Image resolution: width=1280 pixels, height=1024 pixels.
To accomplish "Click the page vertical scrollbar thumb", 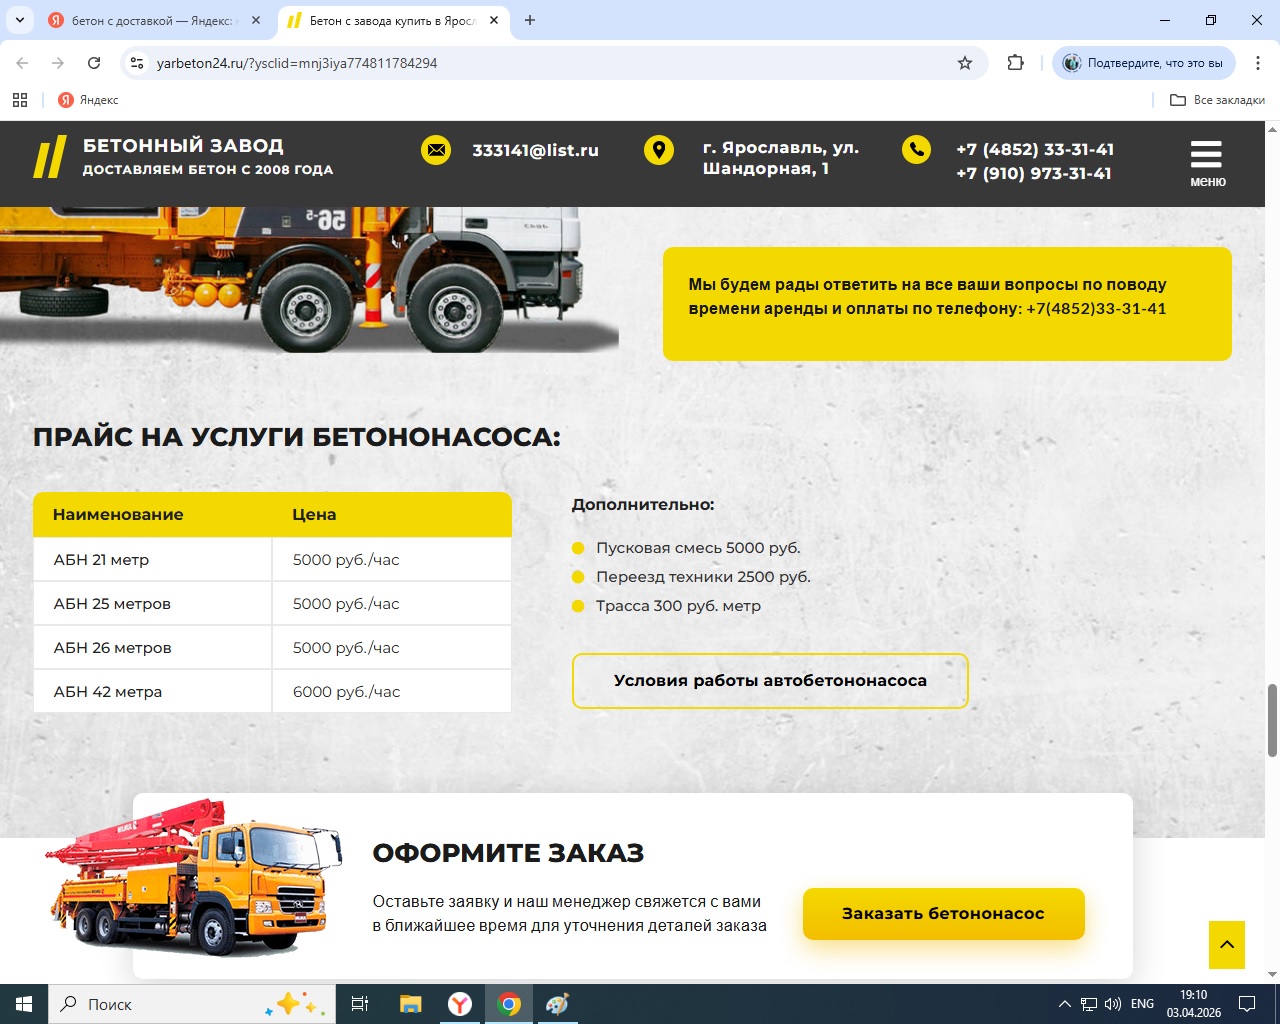I will click(1272, 720).
